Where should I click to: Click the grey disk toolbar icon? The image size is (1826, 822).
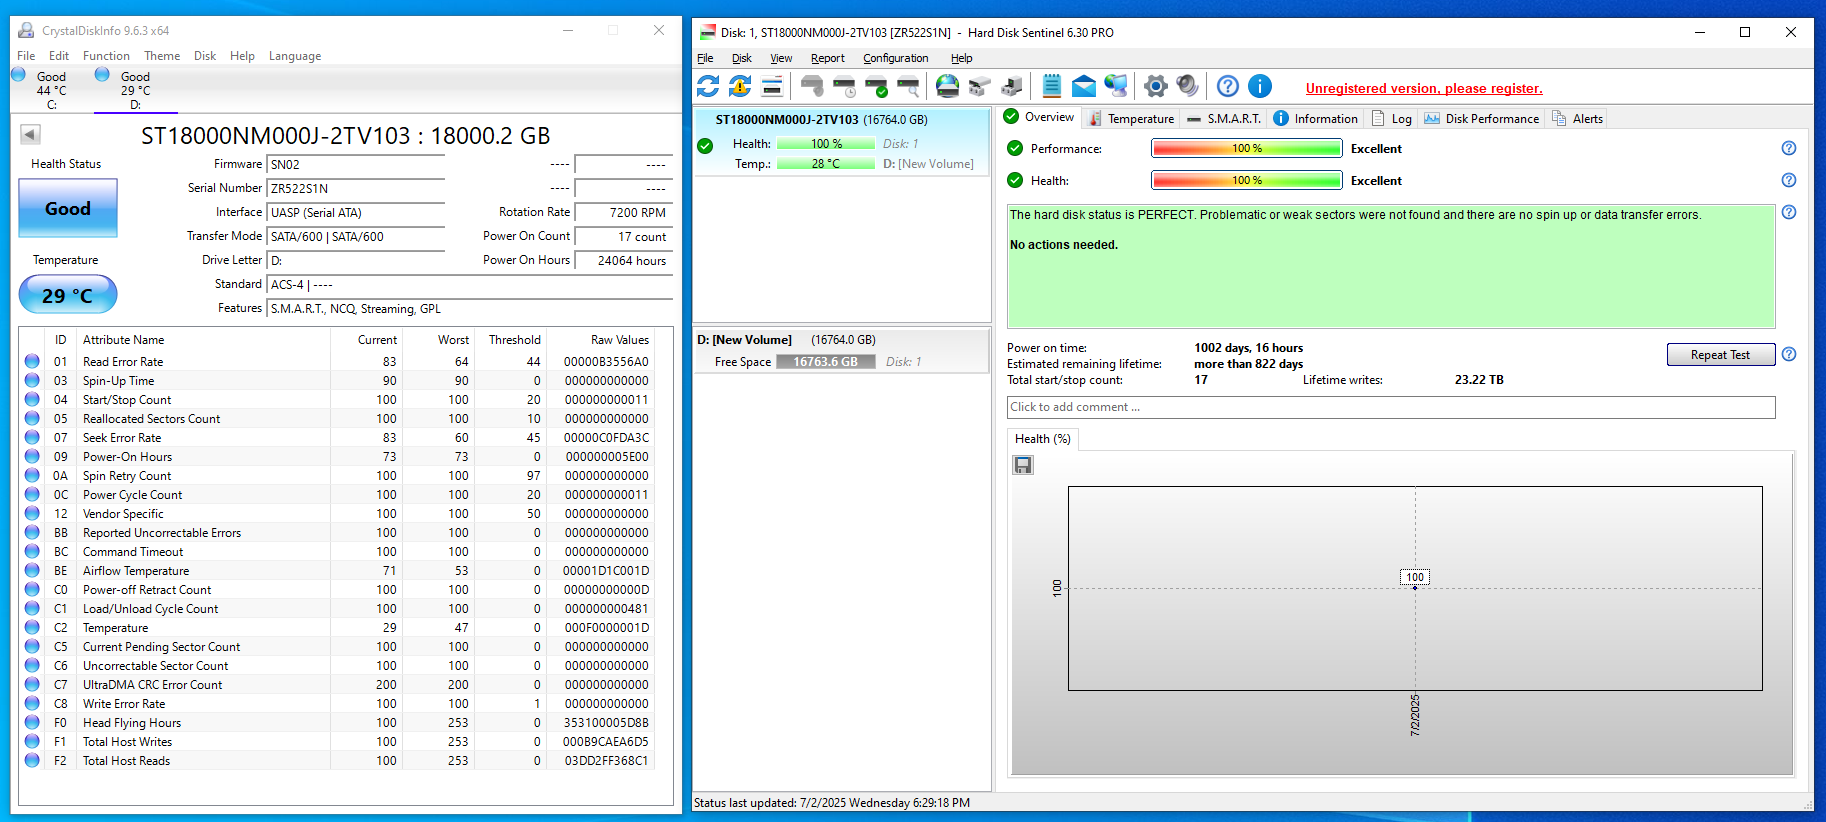click(x=812, y=86)
